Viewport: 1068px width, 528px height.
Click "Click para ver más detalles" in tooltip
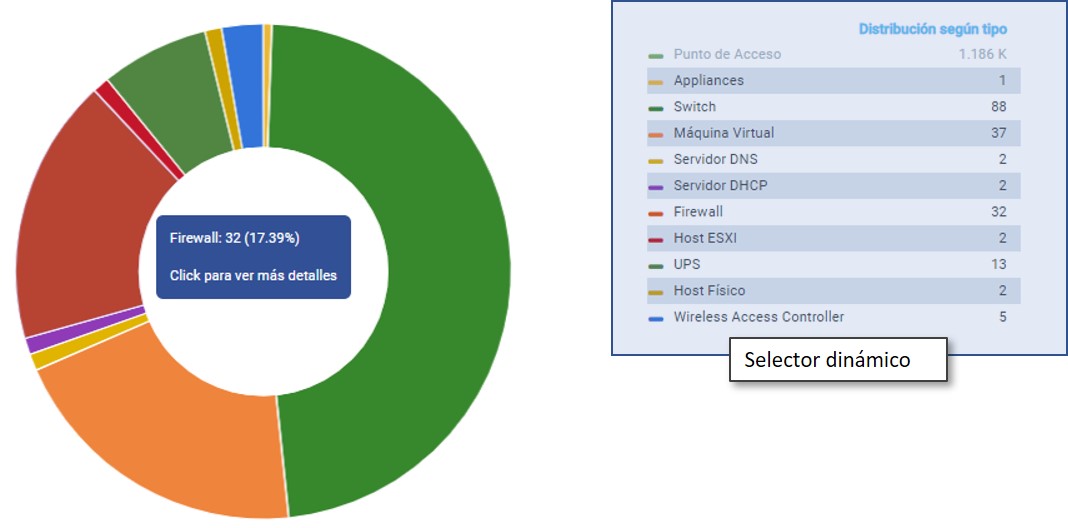(253, 275)
